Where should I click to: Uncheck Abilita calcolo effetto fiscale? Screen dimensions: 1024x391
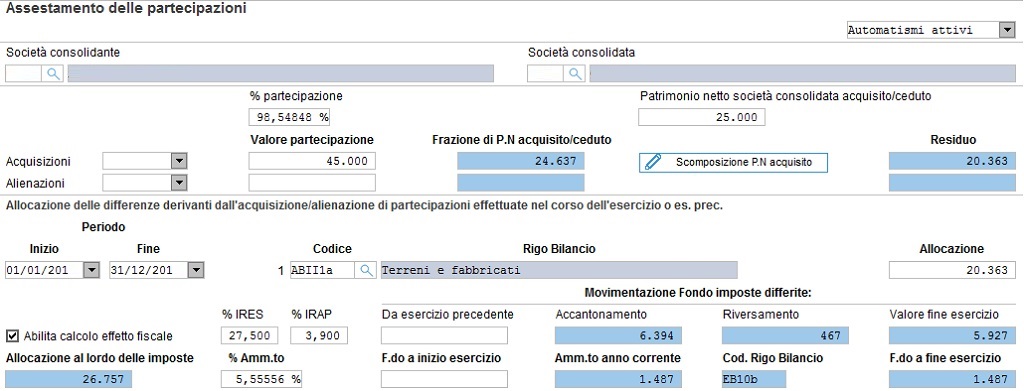pos(12,336)
